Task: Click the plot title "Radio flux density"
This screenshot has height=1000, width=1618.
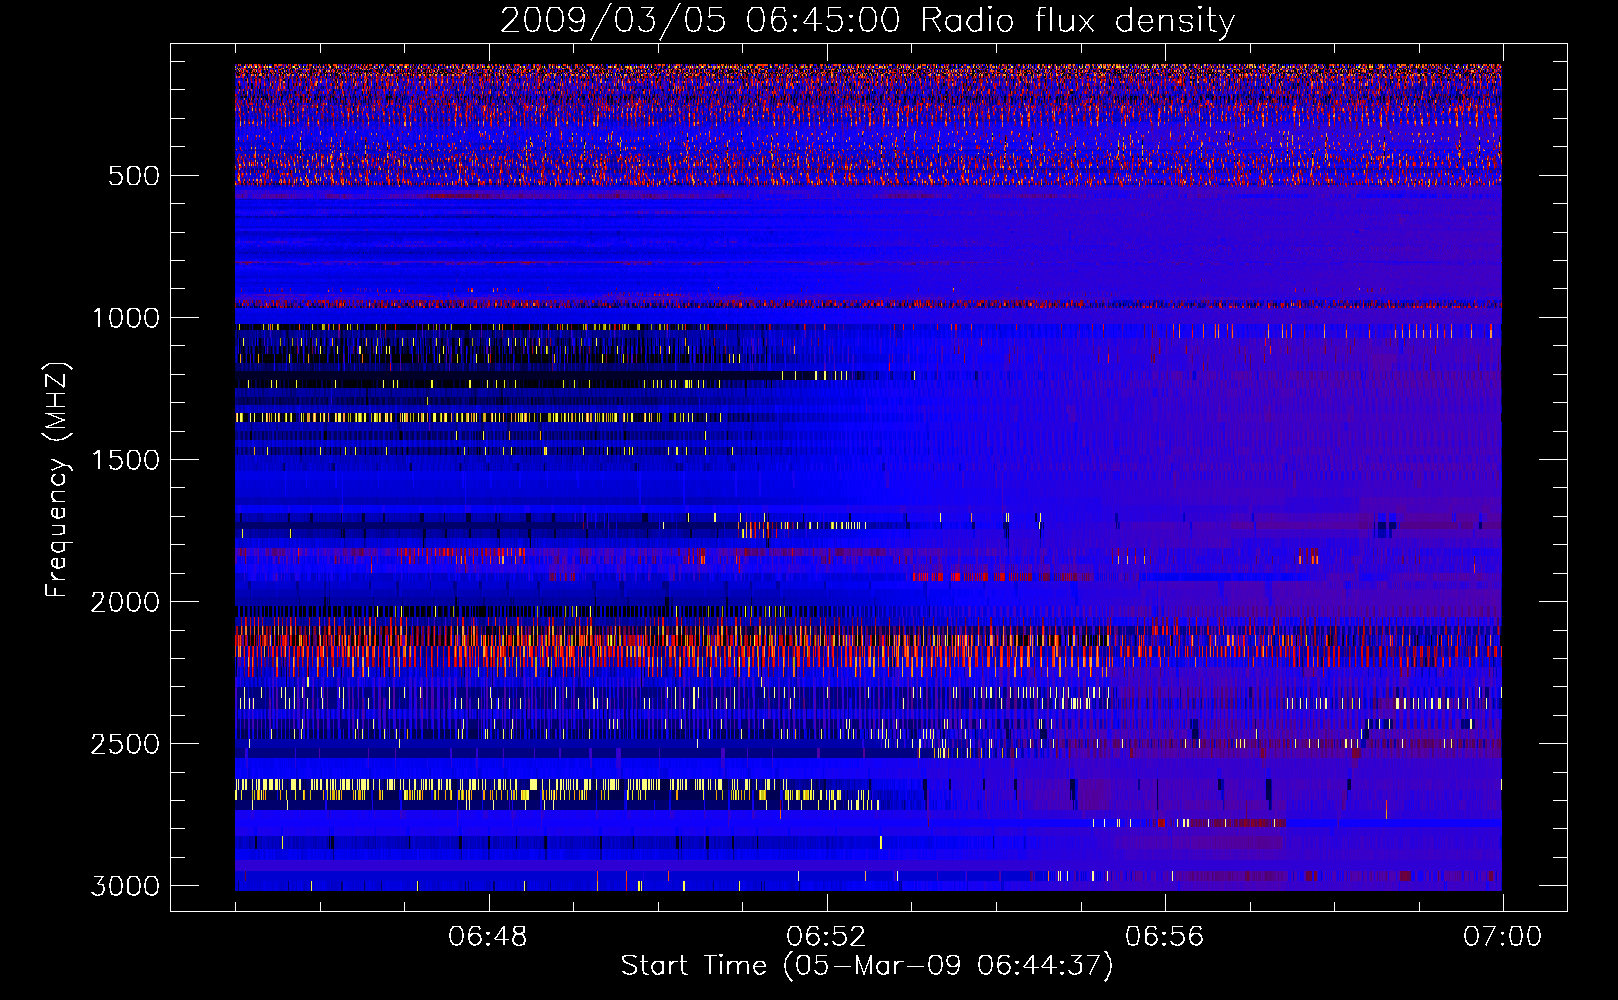Action: [1077, 21]
